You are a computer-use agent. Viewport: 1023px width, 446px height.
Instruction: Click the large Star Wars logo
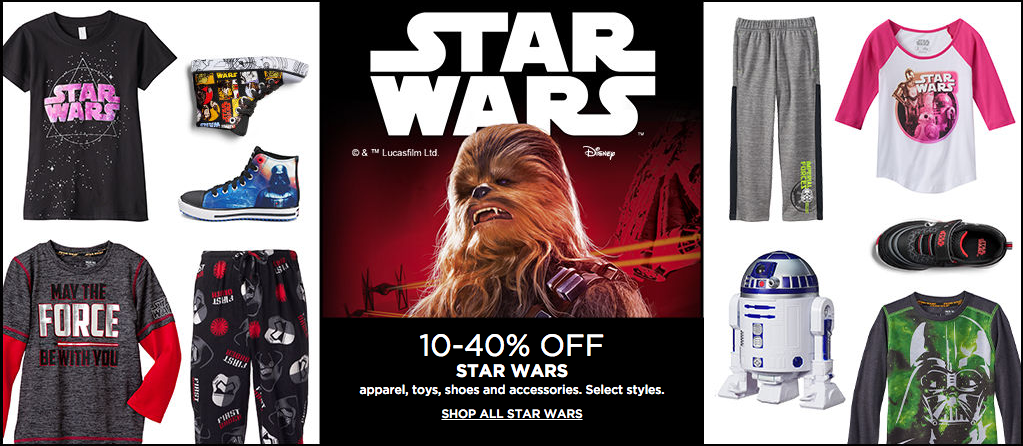click(512, 74)
